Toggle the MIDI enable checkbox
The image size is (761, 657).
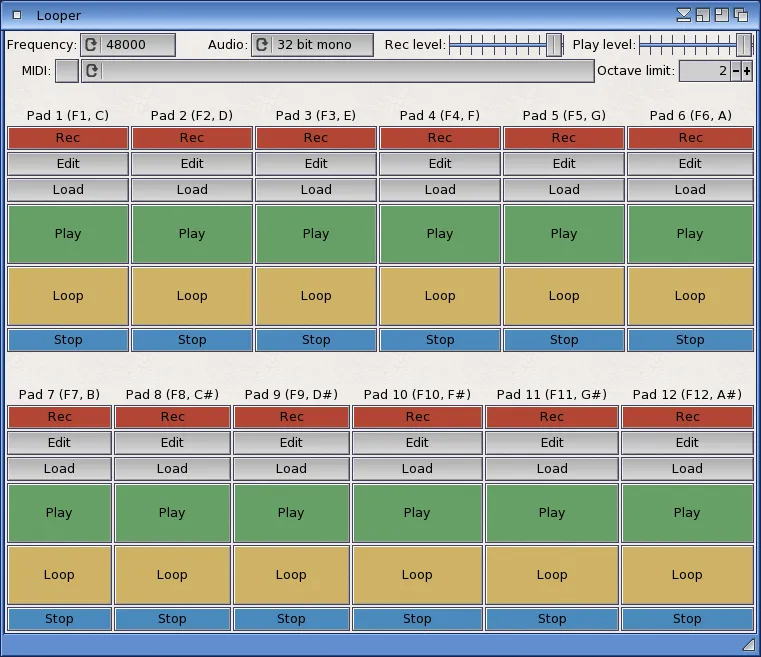pos(66,71)
